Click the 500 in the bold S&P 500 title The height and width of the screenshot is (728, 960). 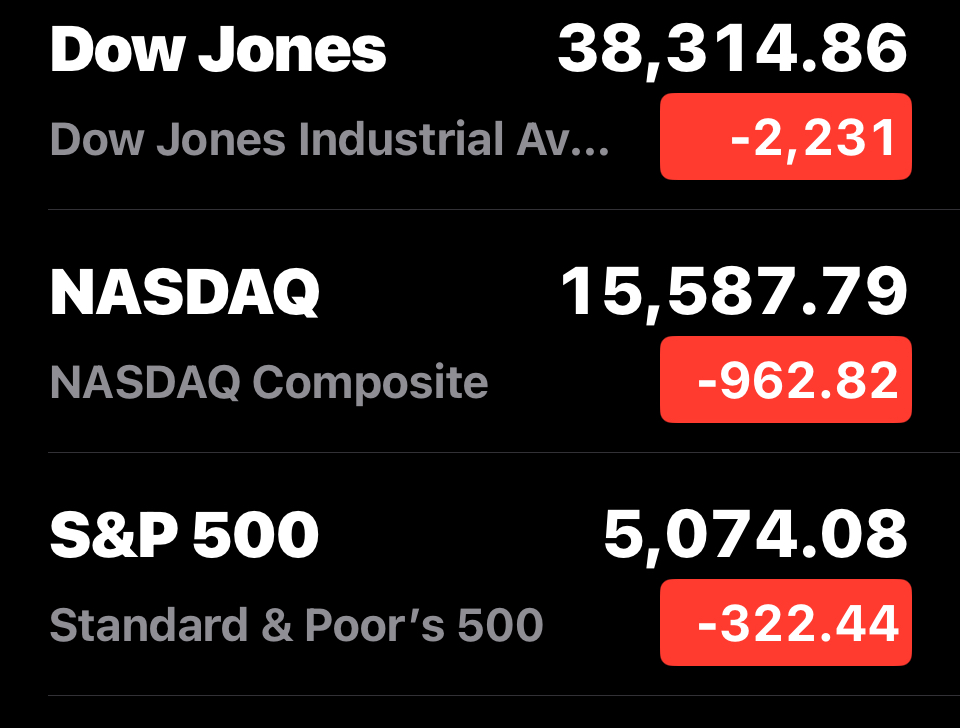tap(255, 535)
